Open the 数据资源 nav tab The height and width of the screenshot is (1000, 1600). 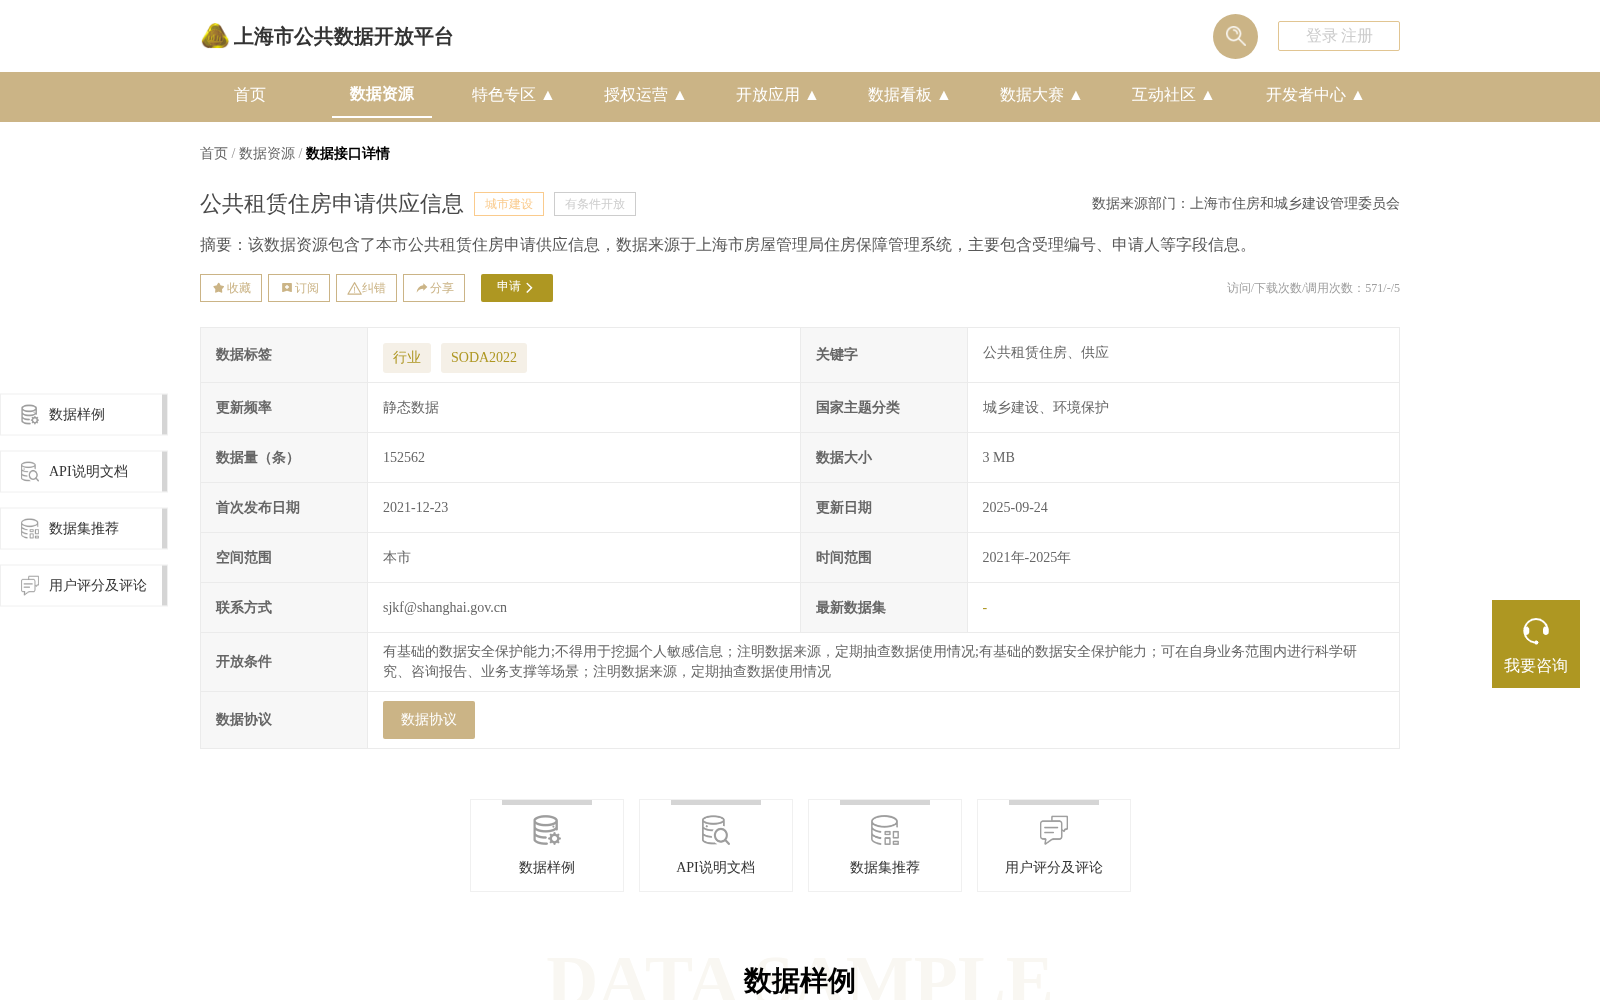pyautogui.click(x=382, y=94)
